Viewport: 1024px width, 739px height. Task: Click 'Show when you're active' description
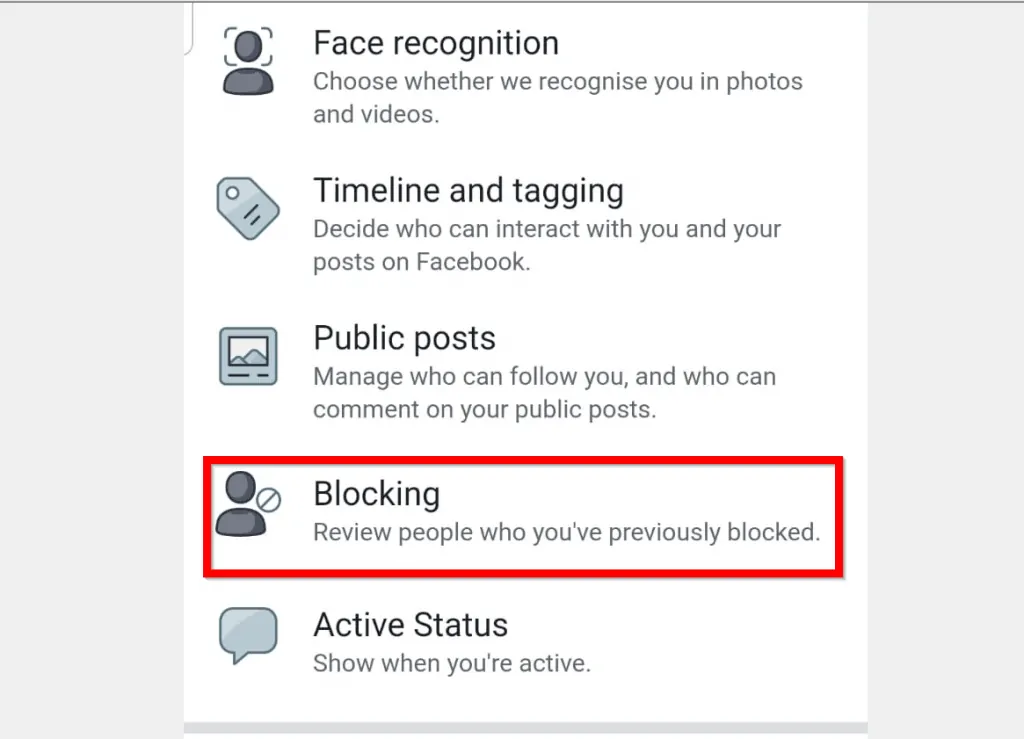pyautogui.click(x=453, y=663)
